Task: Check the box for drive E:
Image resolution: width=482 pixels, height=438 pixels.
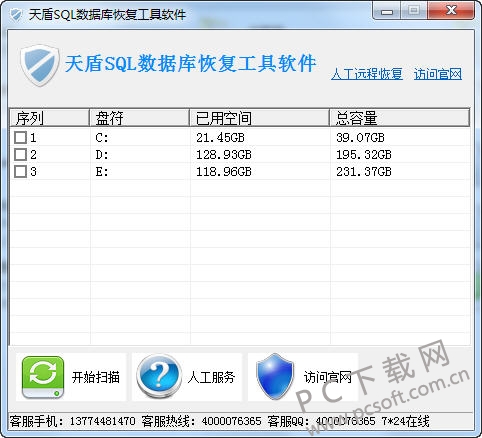Action: click(x=20, y=172)
